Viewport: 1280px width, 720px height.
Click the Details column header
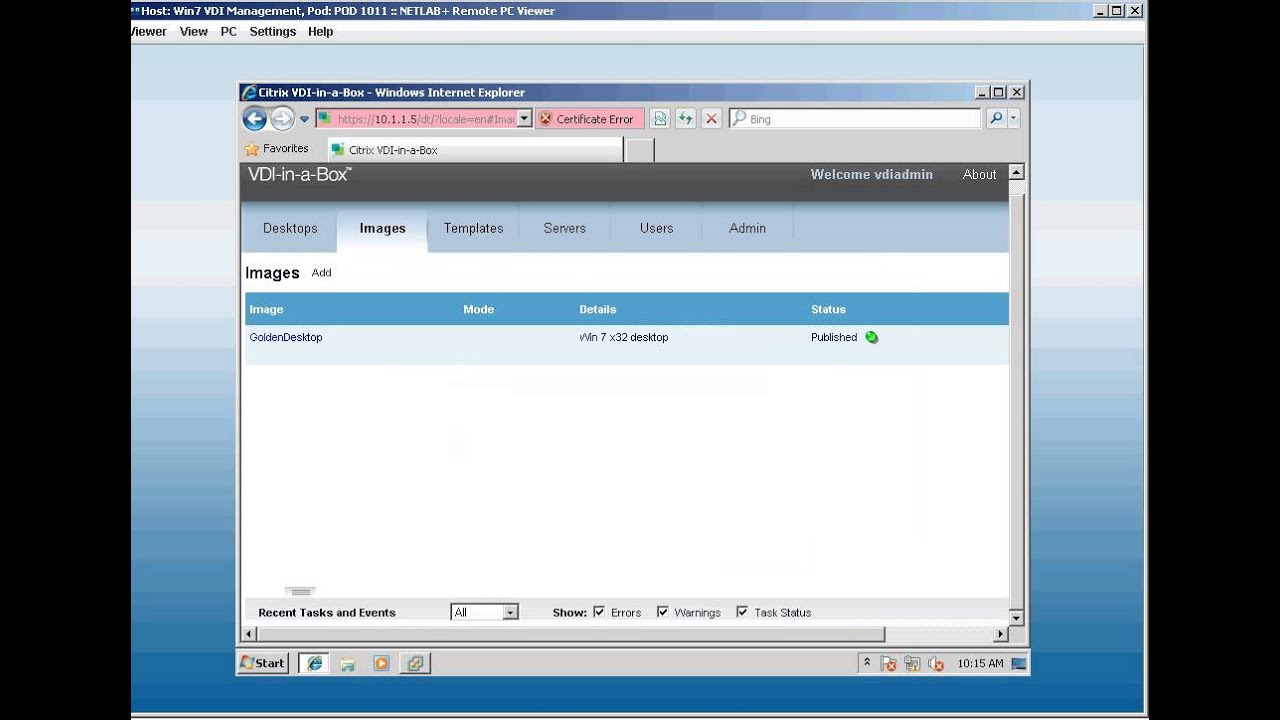pyautogui.click(x=598, y=309)
